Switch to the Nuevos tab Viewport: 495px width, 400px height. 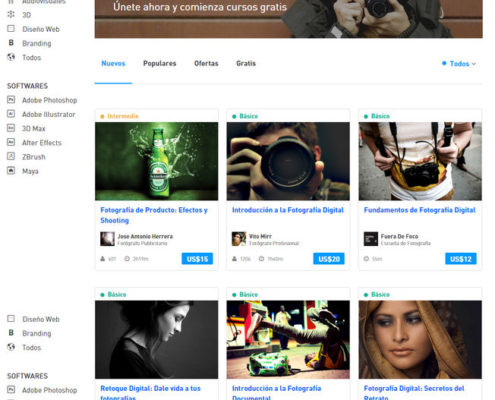point(113,63)
